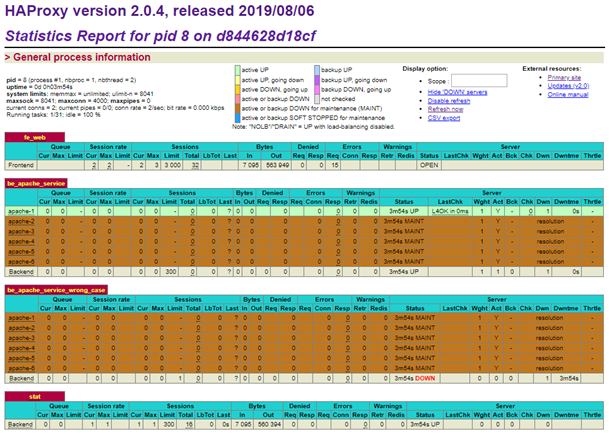Click the be_apache_service_wrong_case proxy title

tap(56, 290)
